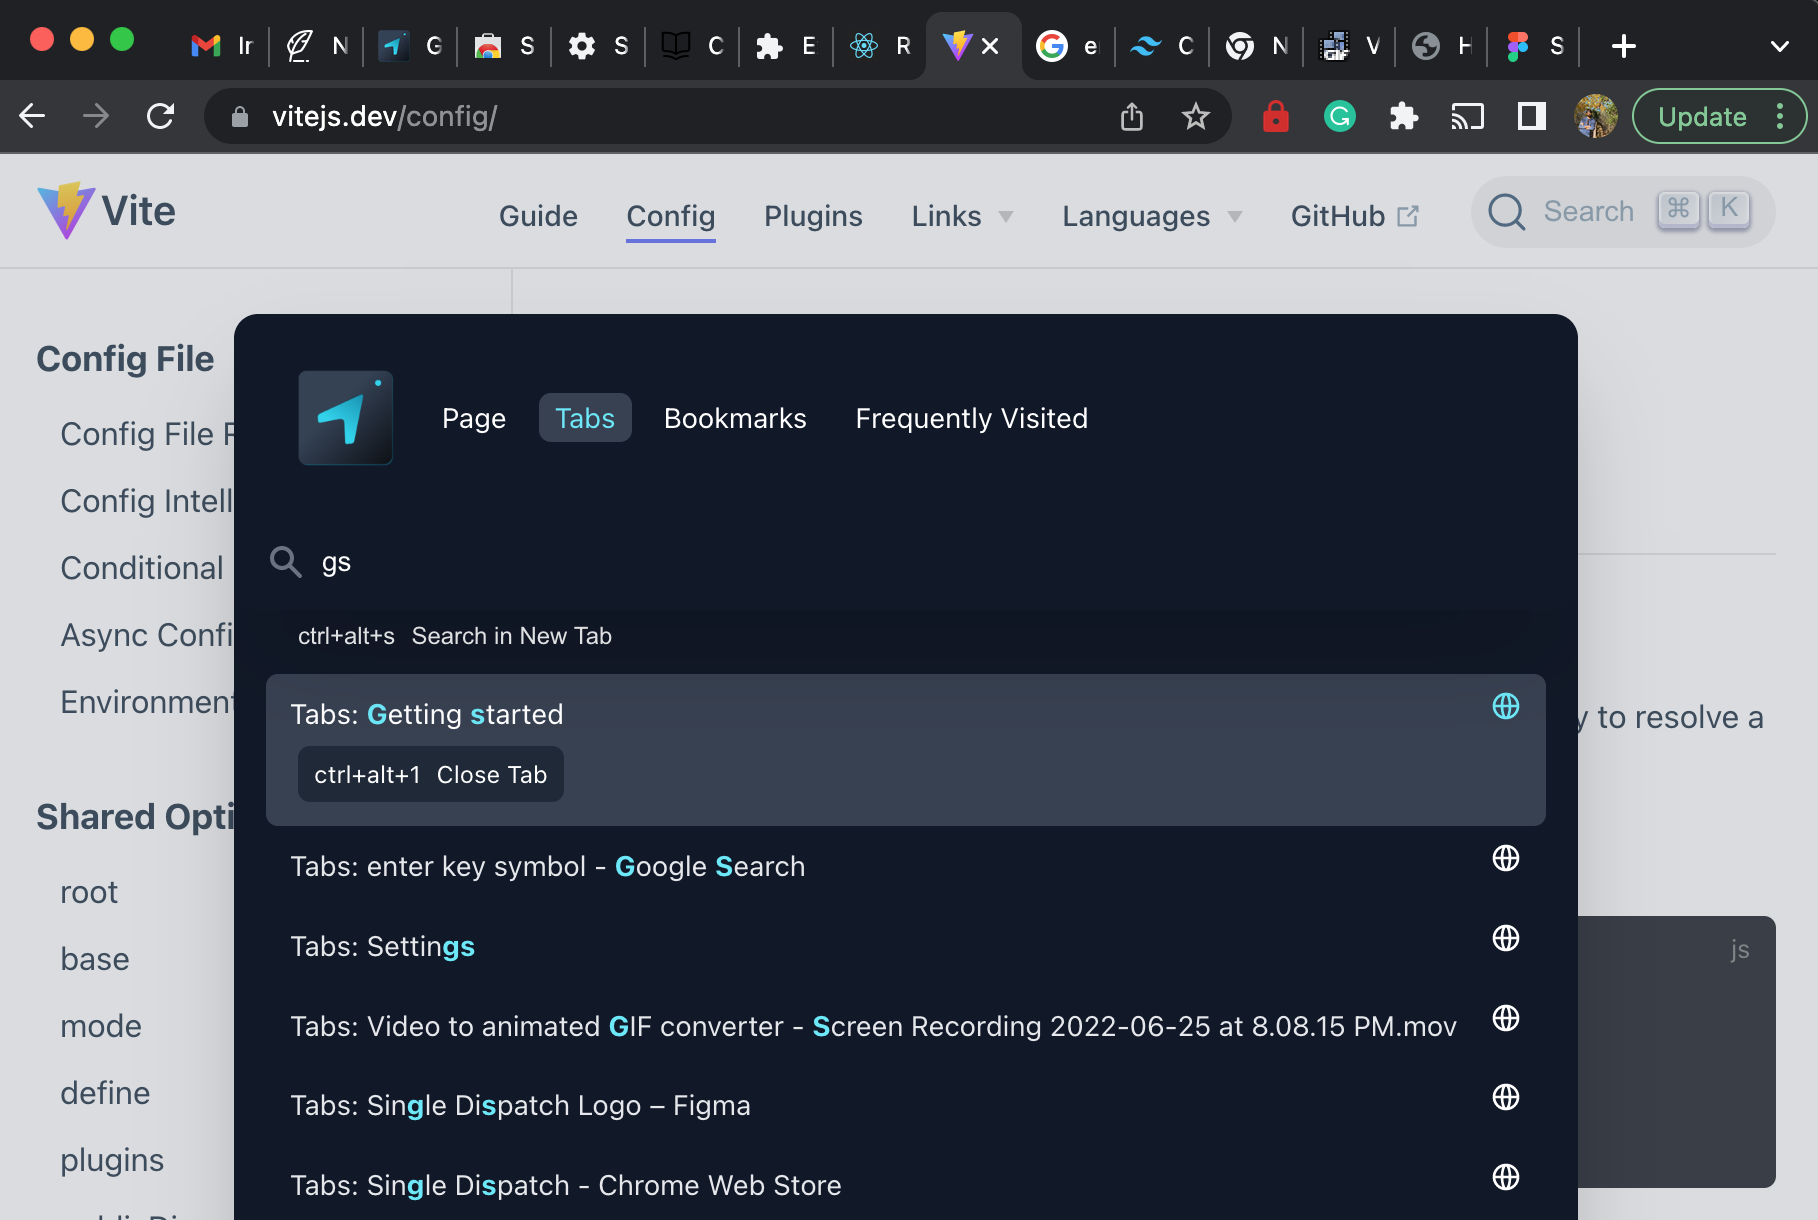The image size is (1818, 1220).
Task: Open the plugins sidebar link
Action: [112, 1160]
